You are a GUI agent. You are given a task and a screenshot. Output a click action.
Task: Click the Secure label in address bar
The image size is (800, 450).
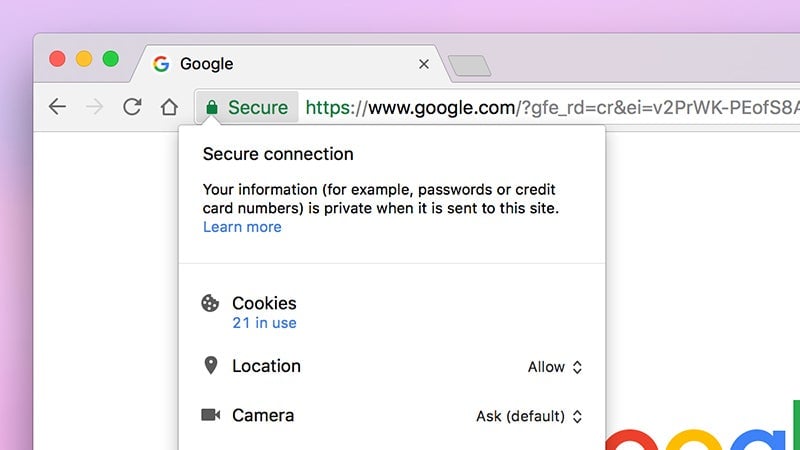tap(258, 107)
